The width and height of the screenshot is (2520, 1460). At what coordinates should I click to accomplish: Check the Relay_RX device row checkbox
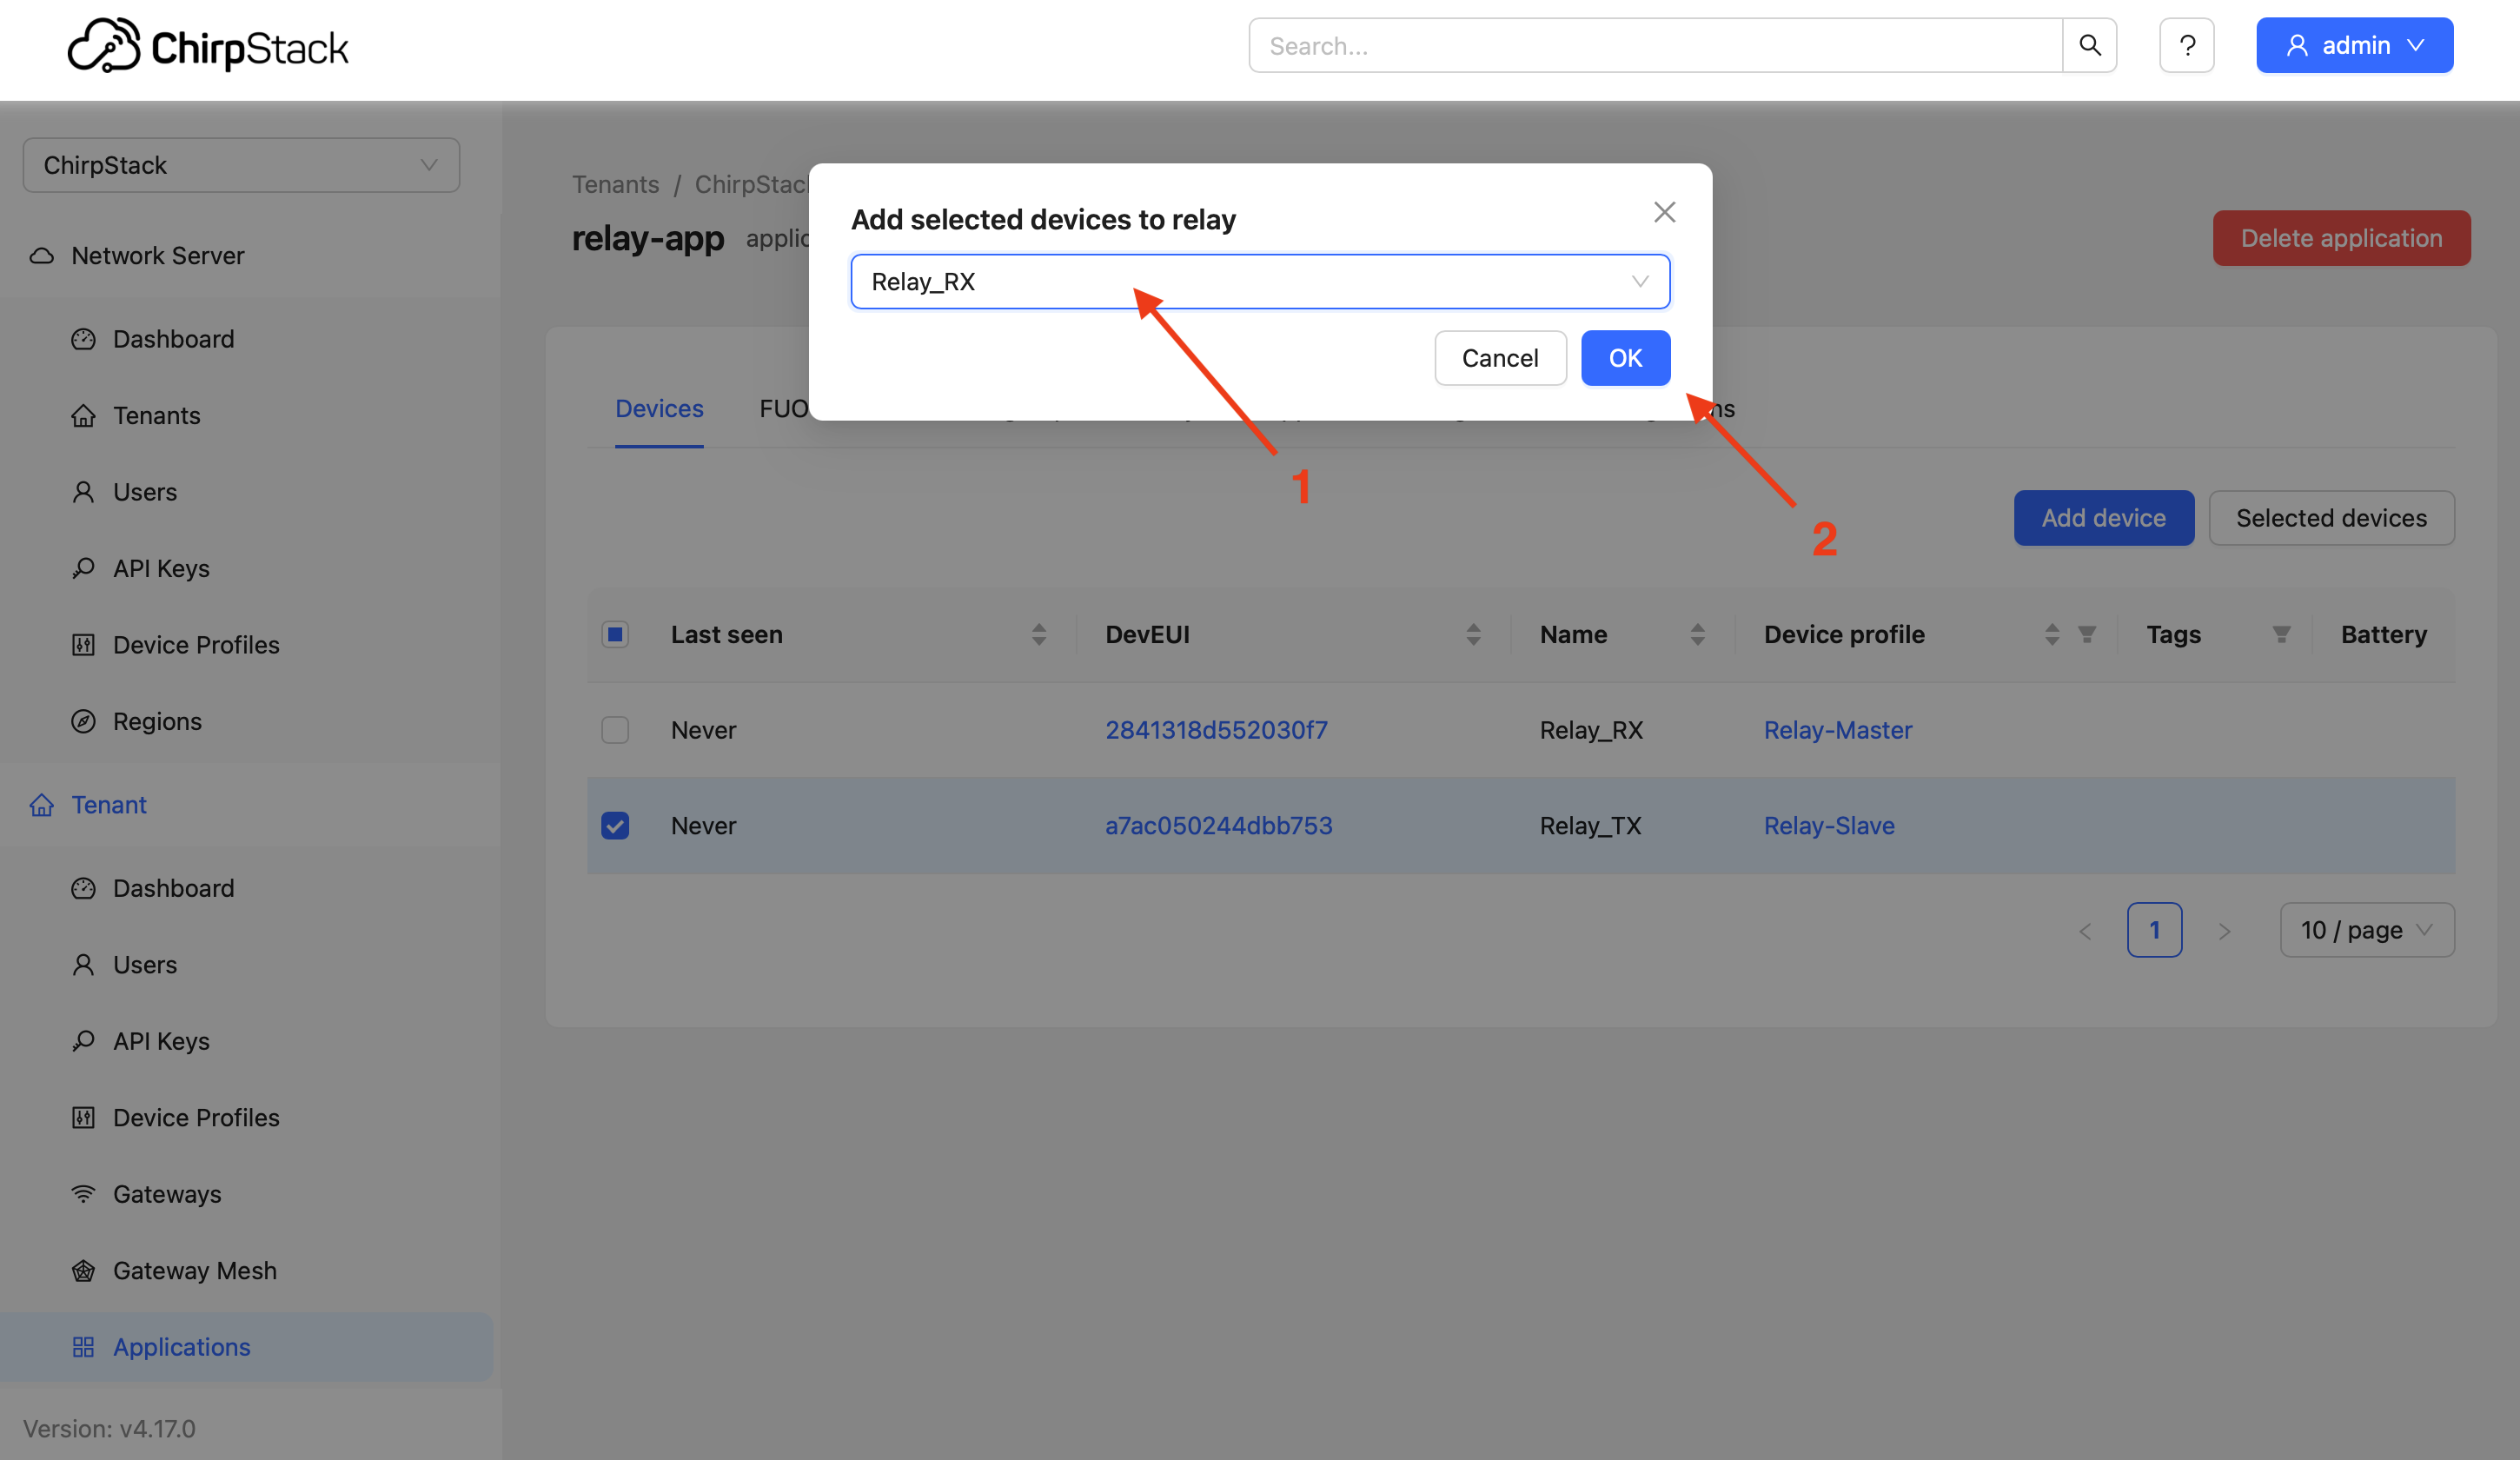[615, 730]
